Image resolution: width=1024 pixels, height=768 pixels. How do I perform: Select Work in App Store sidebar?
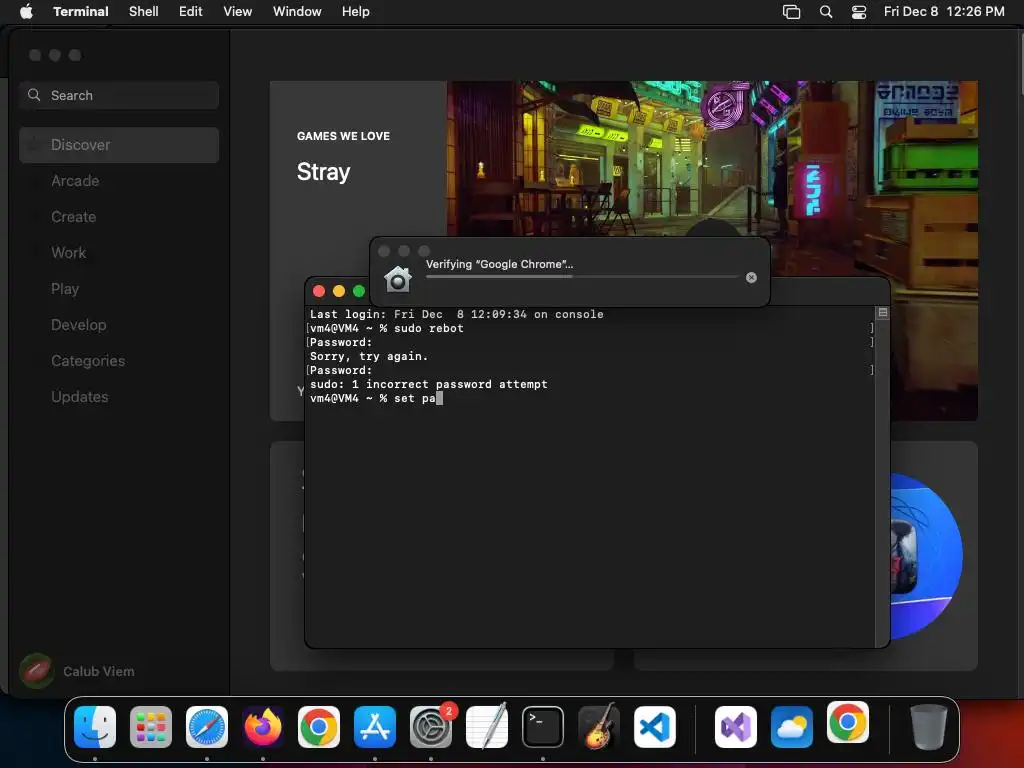119,253
